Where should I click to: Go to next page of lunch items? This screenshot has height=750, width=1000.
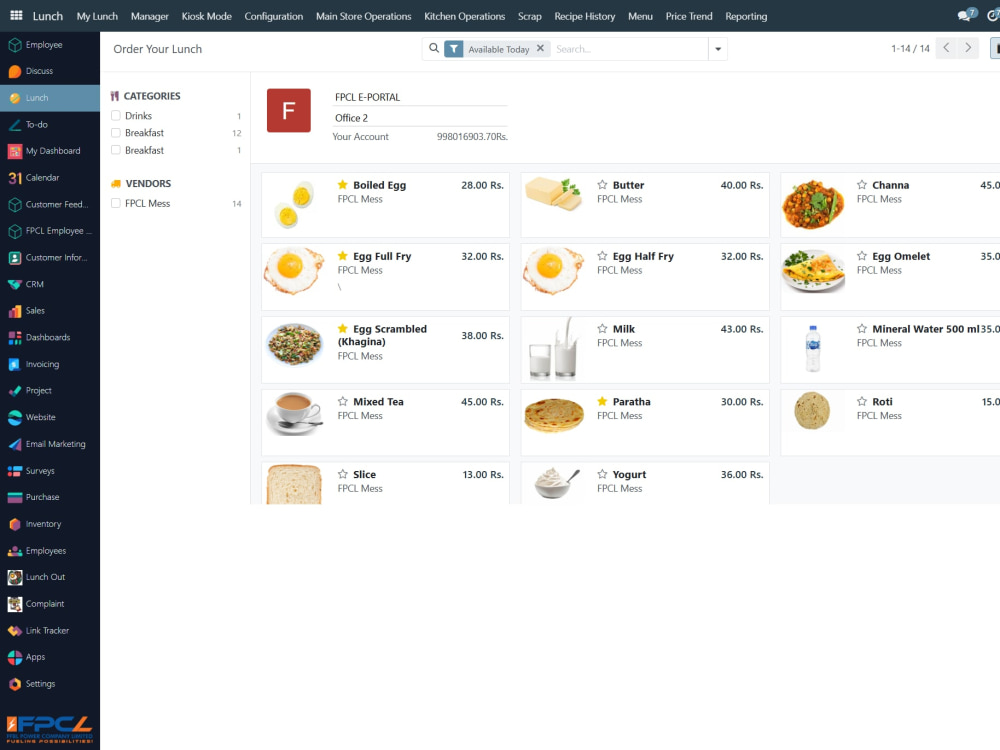[968, 48]
